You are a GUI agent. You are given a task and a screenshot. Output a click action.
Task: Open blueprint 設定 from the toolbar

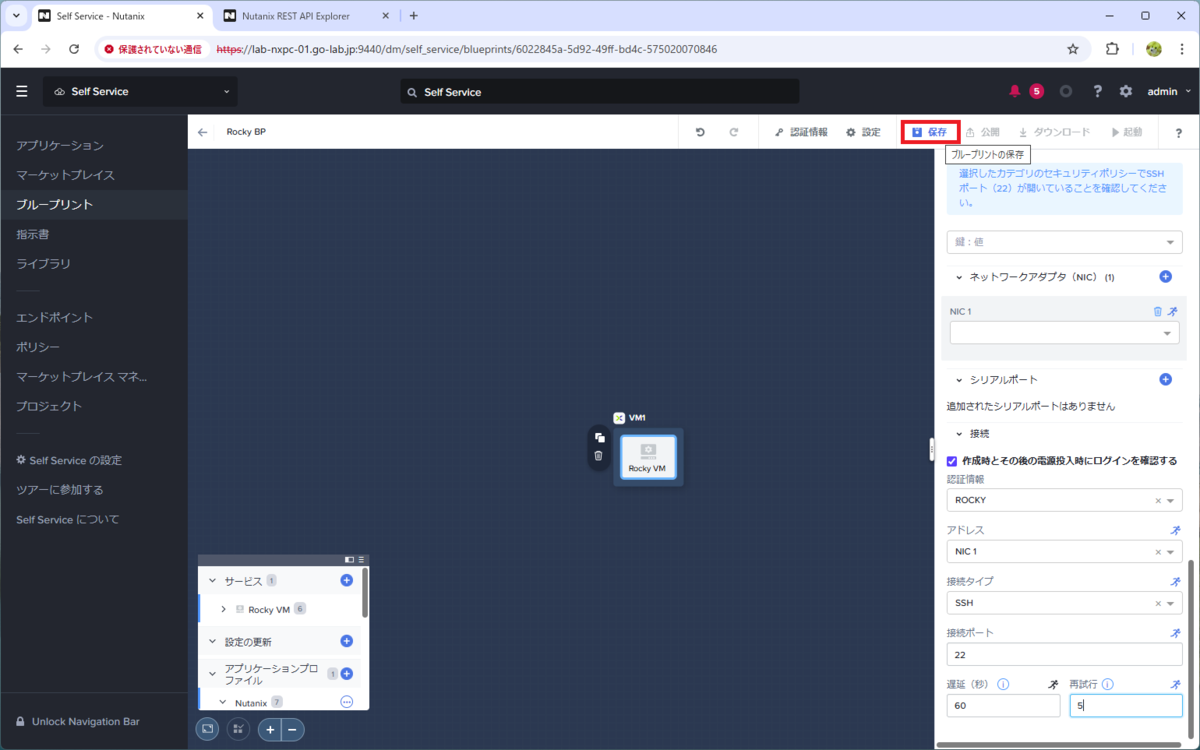click(863, 132)
